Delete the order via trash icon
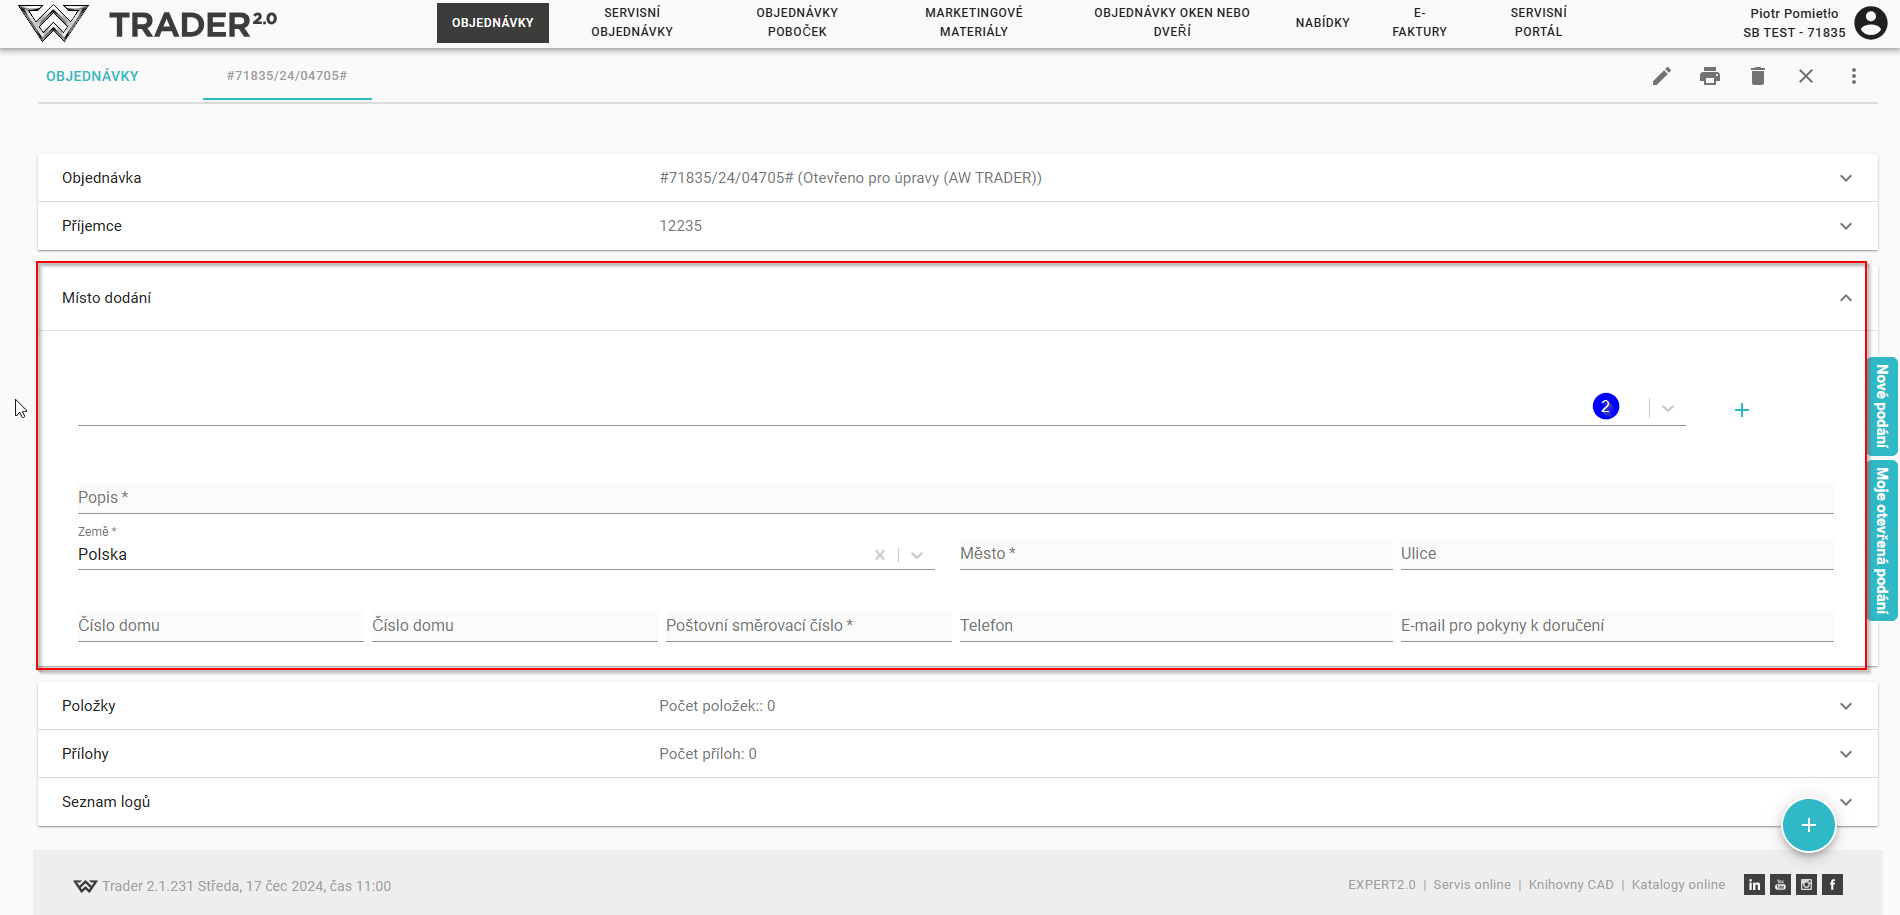 [1757, 76]
